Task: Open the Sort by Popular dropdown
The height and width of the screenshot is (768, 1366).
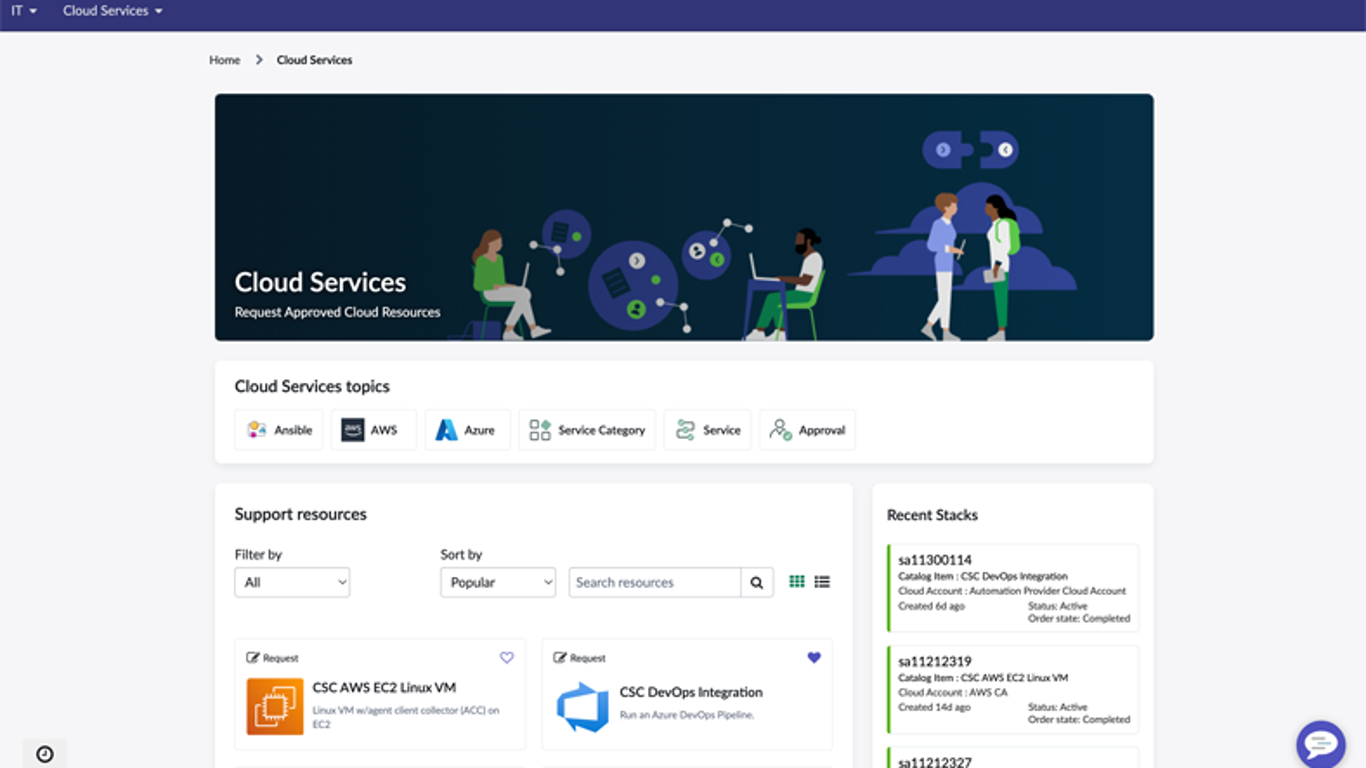Action: [x=498, y=582]
